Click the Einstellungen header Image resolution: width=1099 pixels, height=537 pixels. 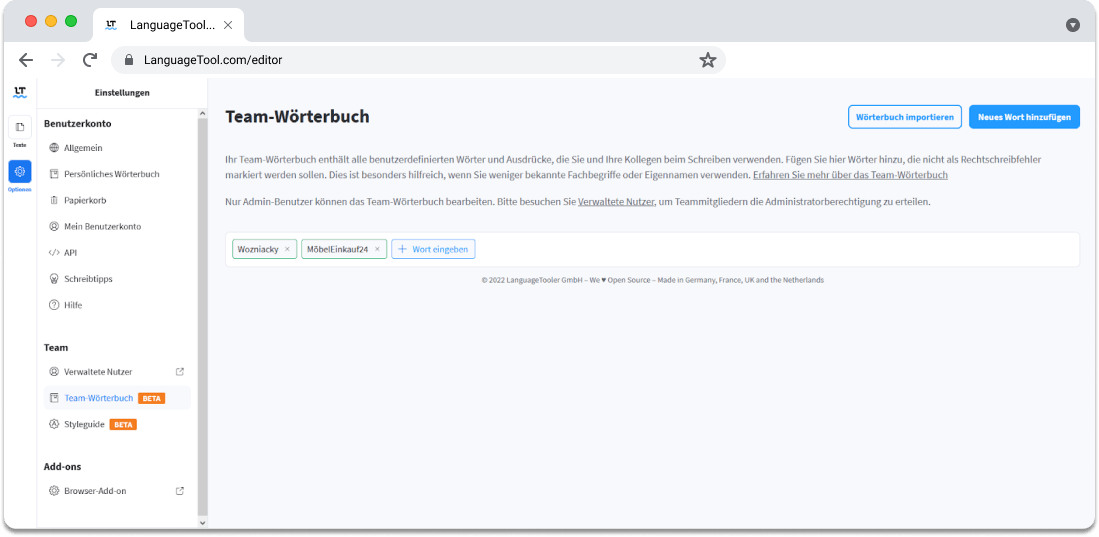122,93
